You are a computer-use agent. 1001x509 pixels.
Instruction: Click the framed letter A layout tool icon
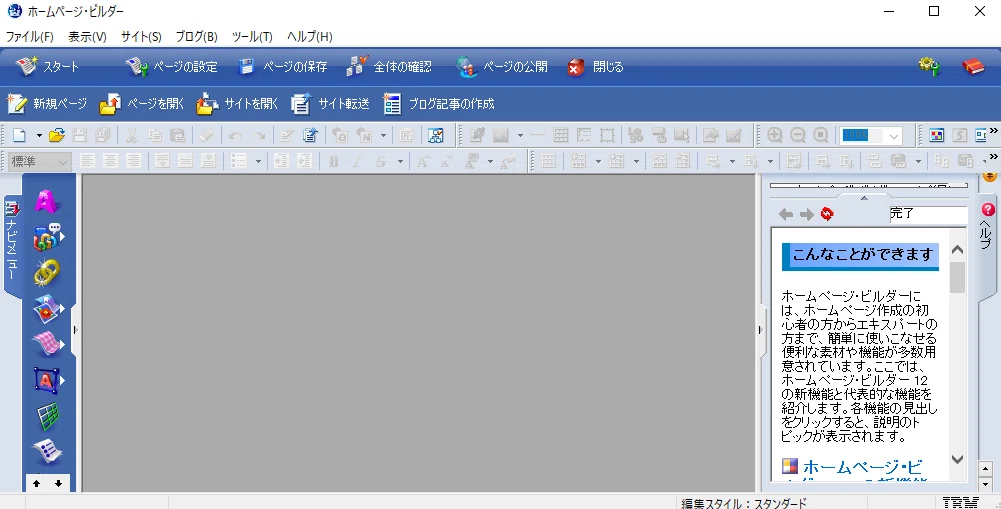point(49,381)
